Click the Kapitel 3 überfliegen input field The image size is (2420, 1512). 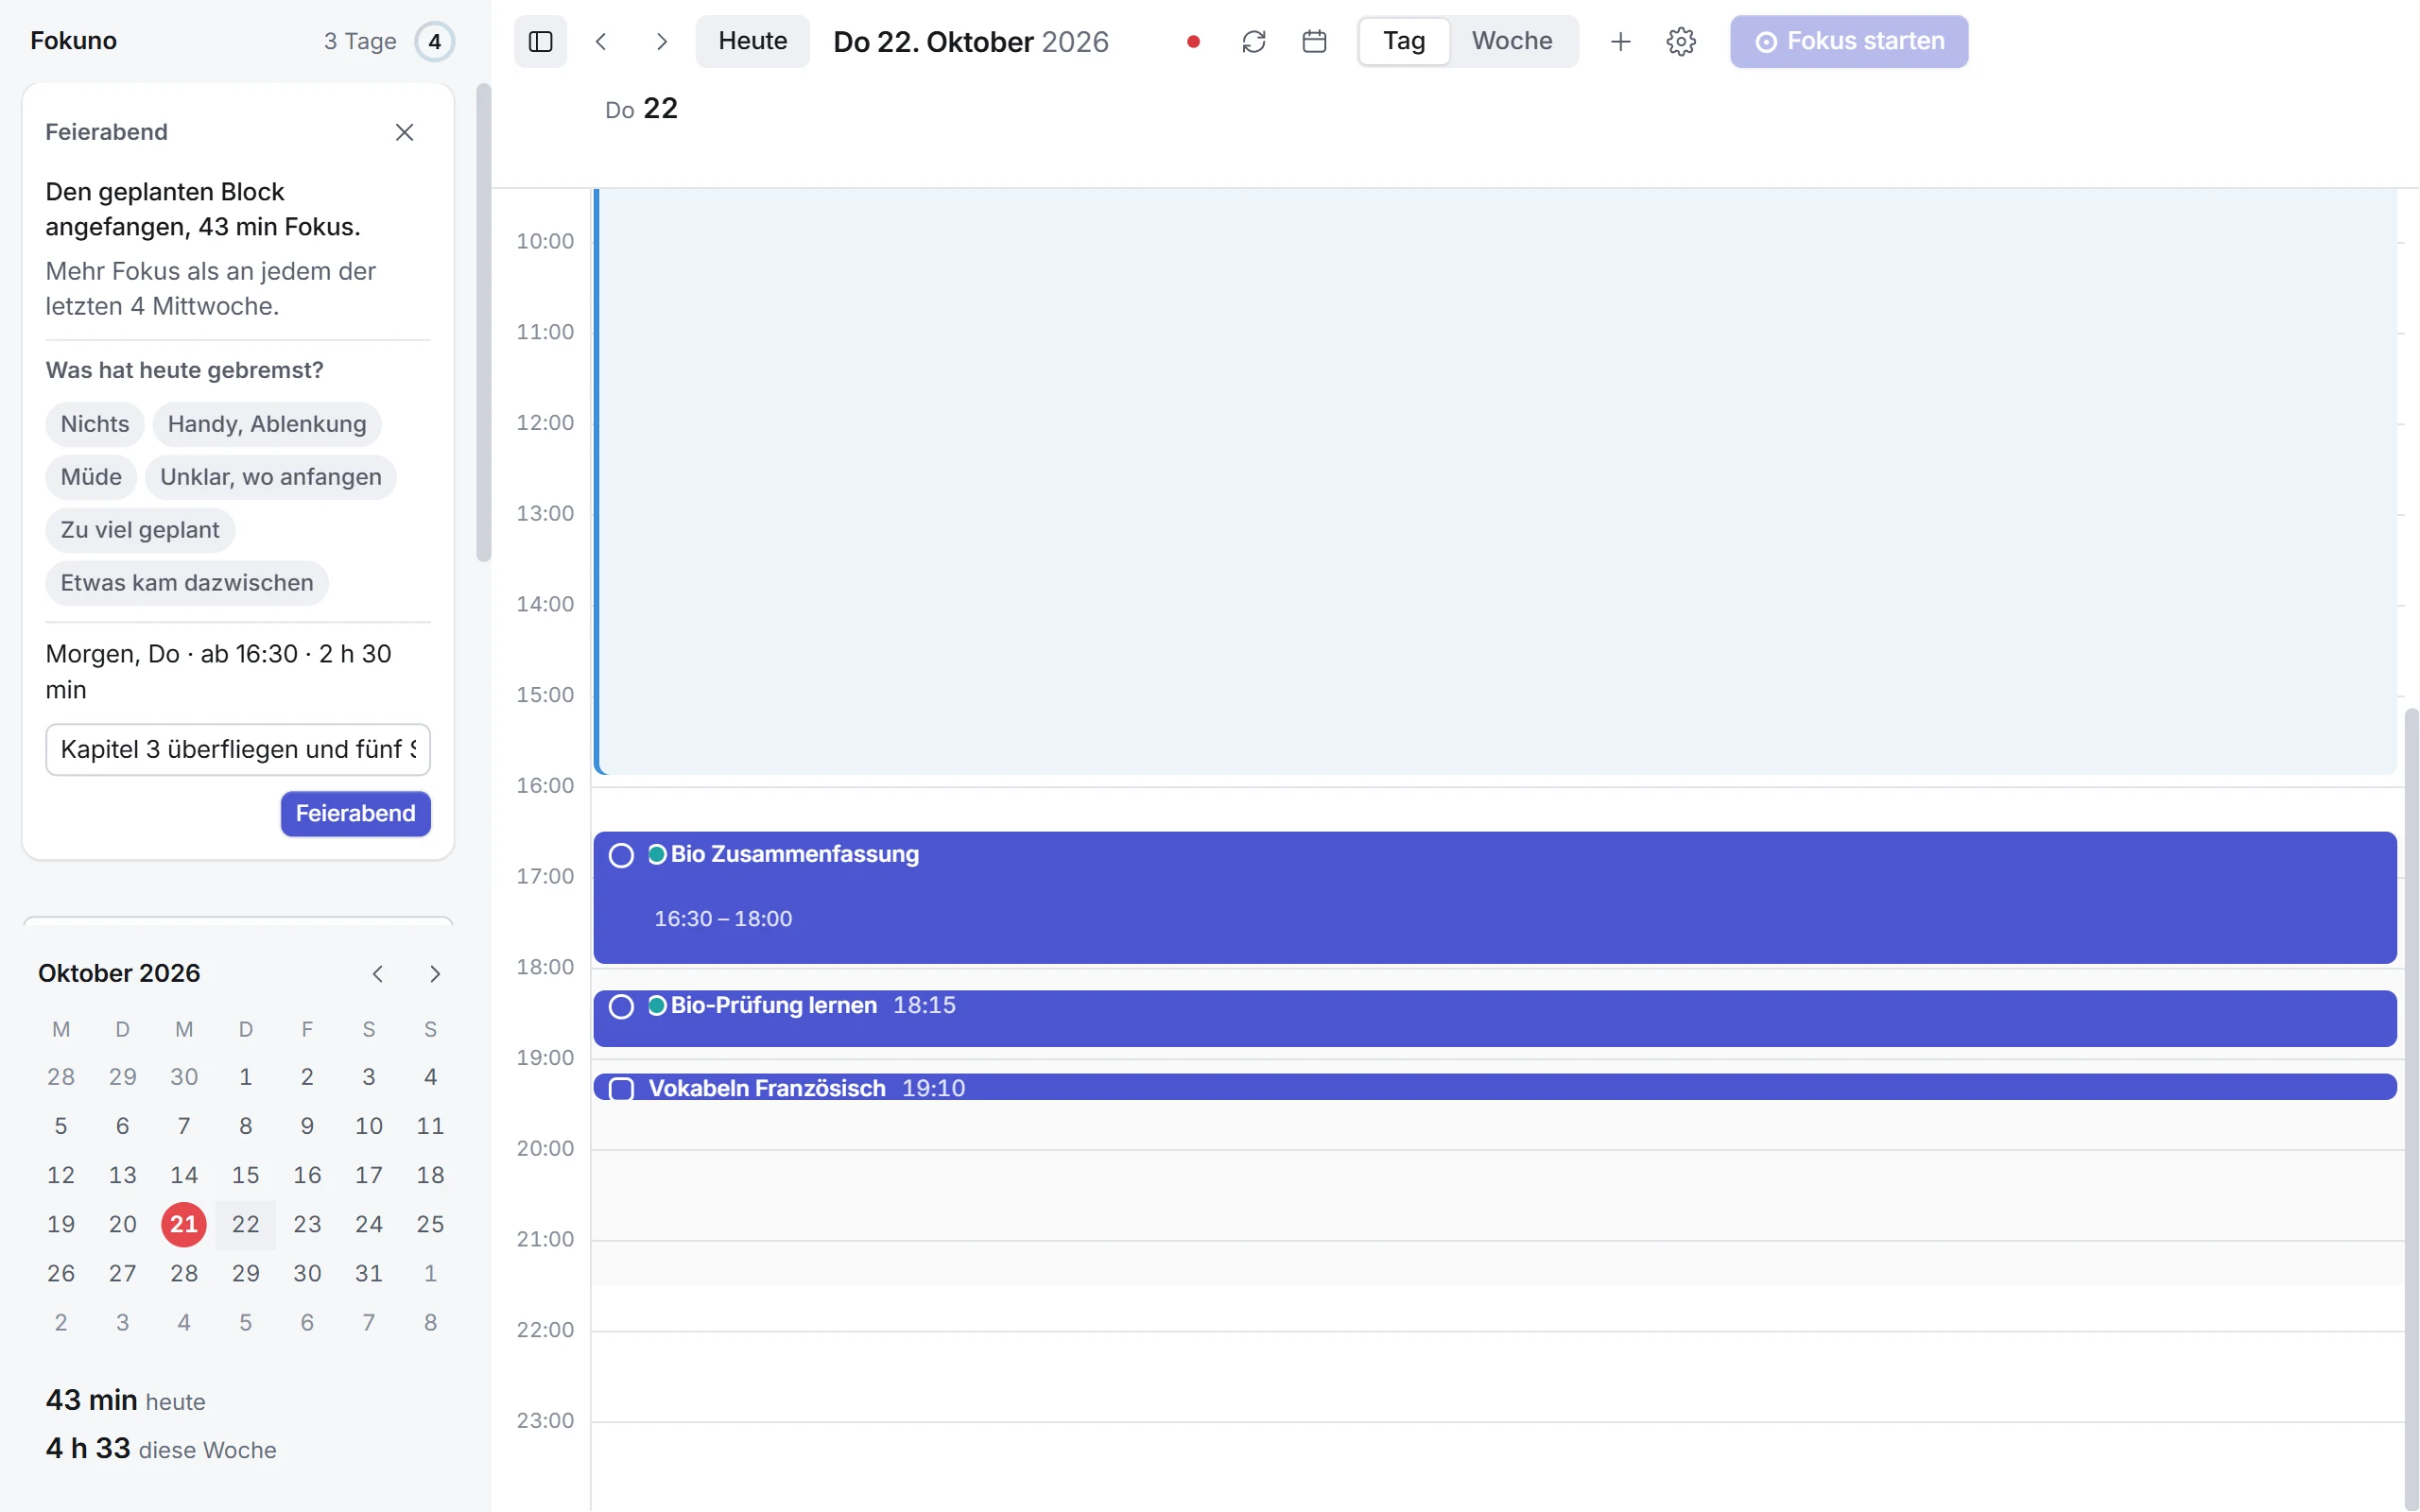(238, 749)
